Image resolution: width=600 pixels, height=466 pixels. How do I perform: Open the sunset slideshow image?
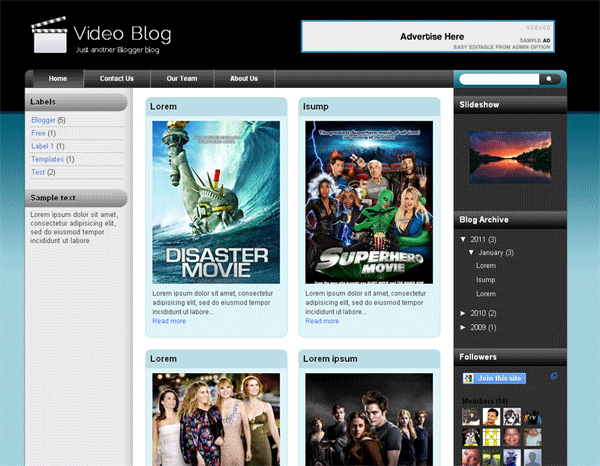pos(510,157)
